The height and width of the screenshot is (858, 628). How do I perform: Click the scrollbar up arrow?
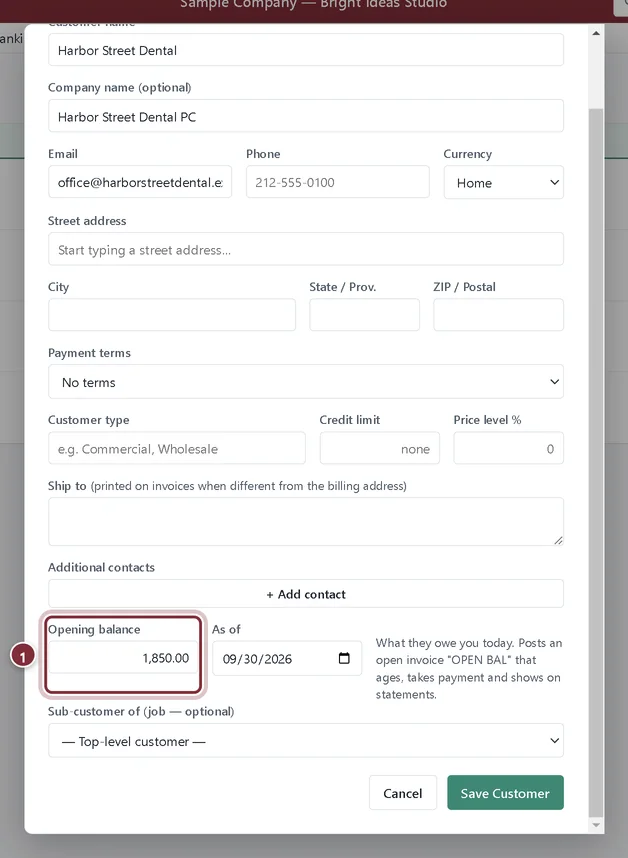[596, 33]
